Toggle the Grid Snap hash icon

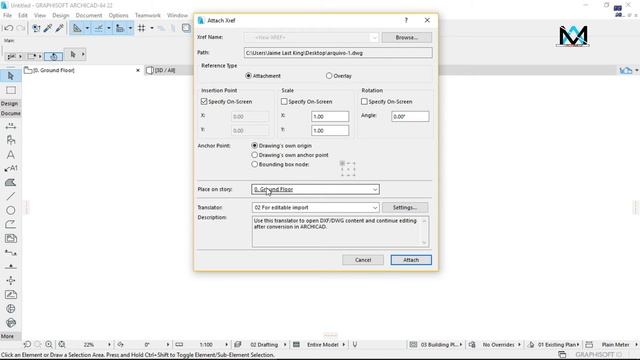142,28
